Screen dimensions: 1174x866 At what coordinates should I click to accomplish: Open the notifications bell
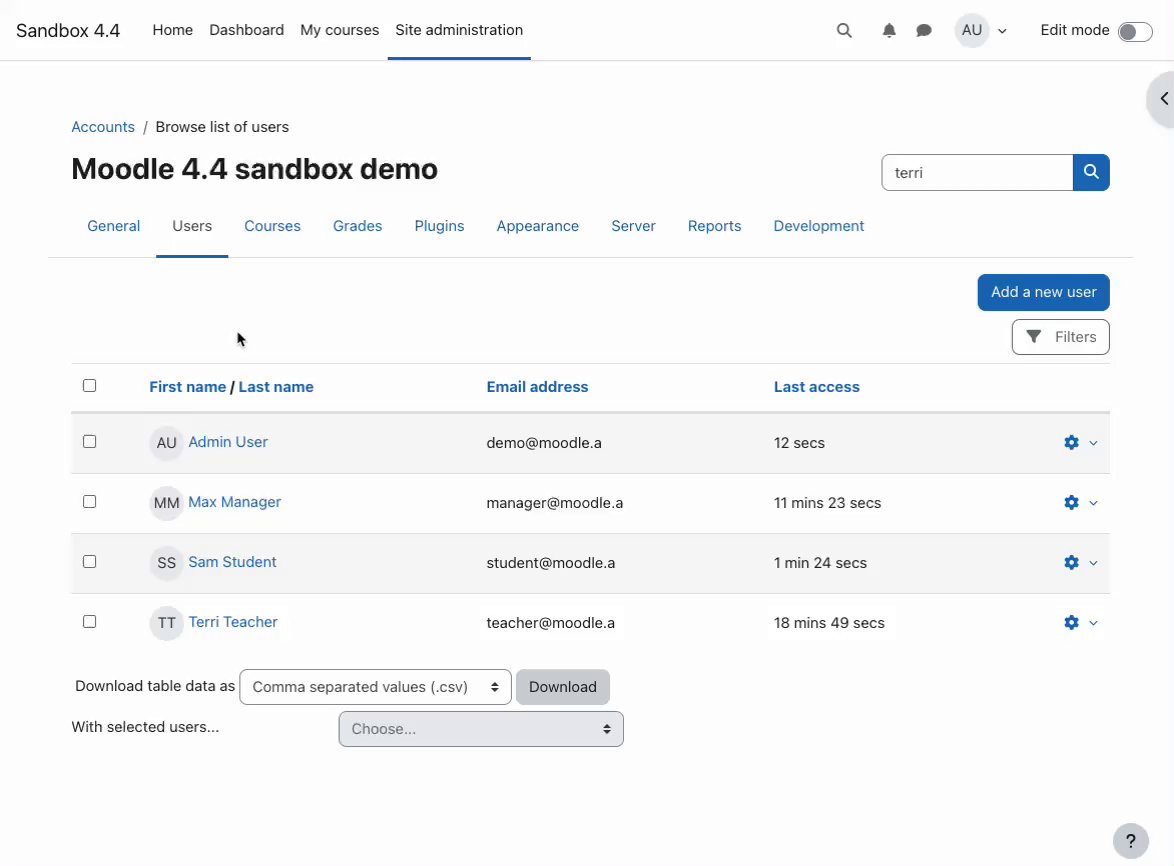tap(889, 31)
